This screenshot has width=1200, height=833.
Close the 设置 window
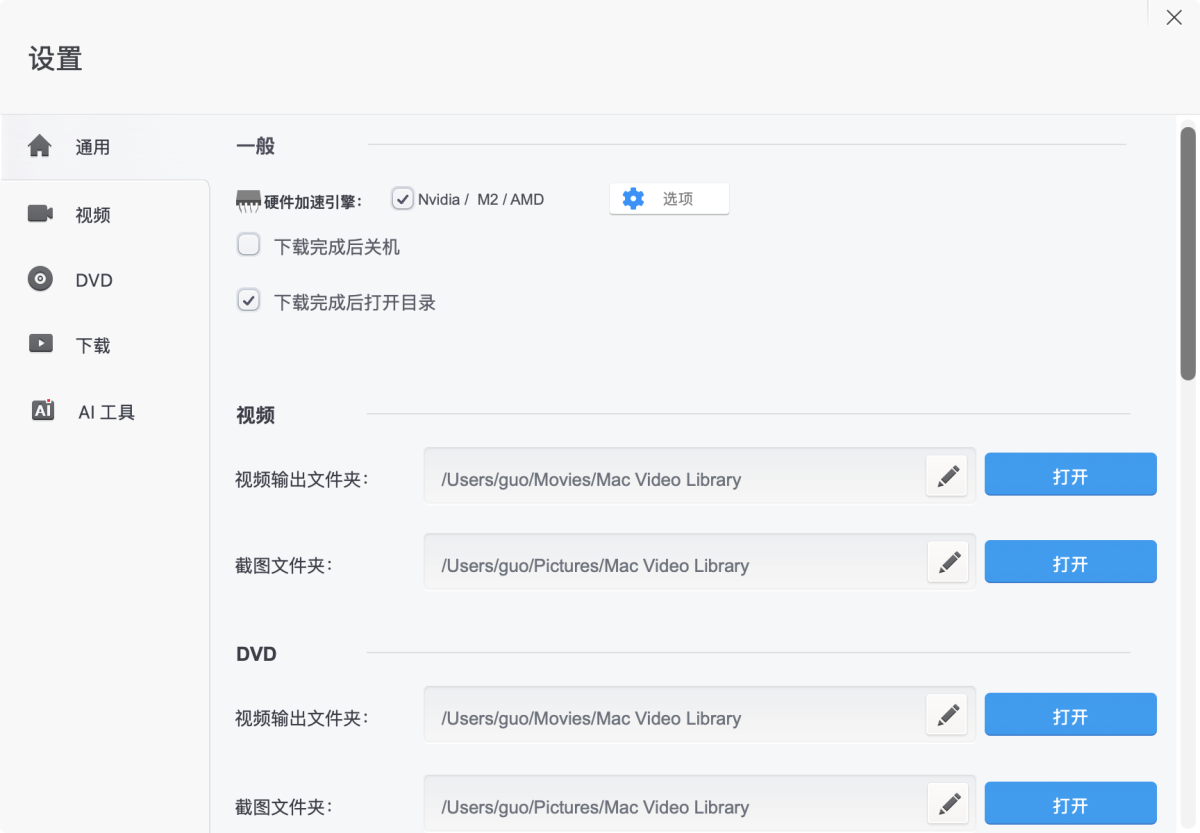pyautogui.click(x=1174, y=17)
